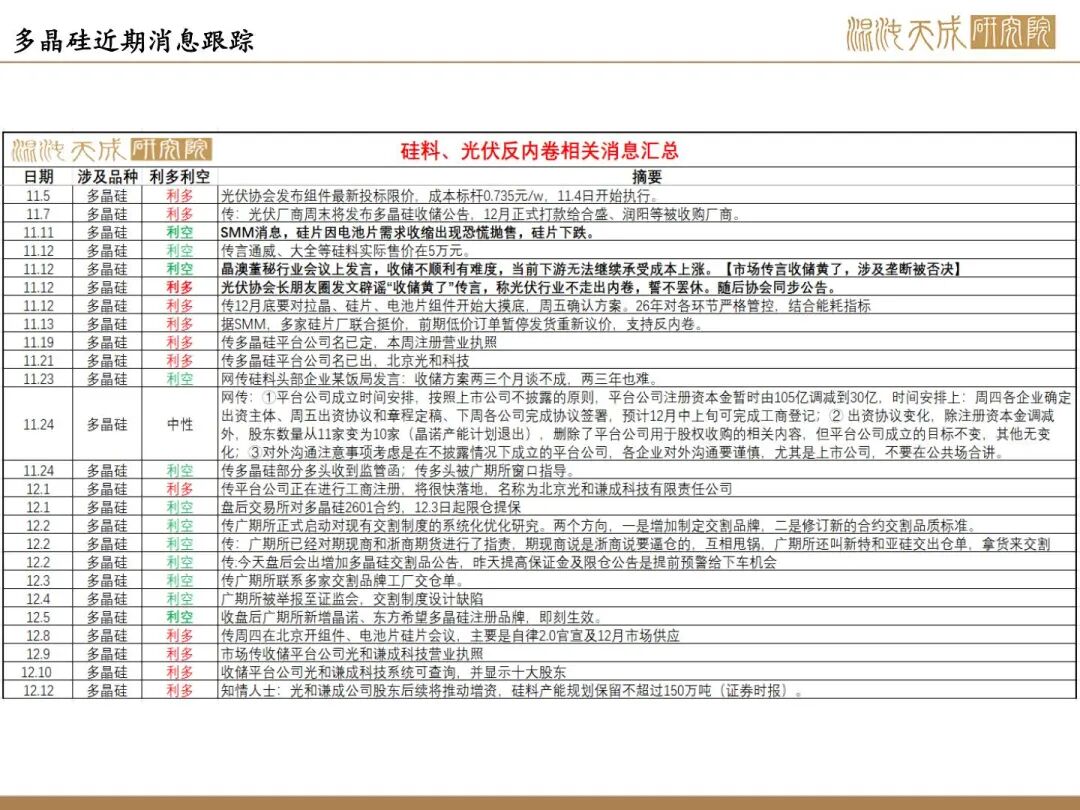Click 多晶硅 in the 12.8 row
This screenshot has height=810, width=1080.
[x=107, y=636]
